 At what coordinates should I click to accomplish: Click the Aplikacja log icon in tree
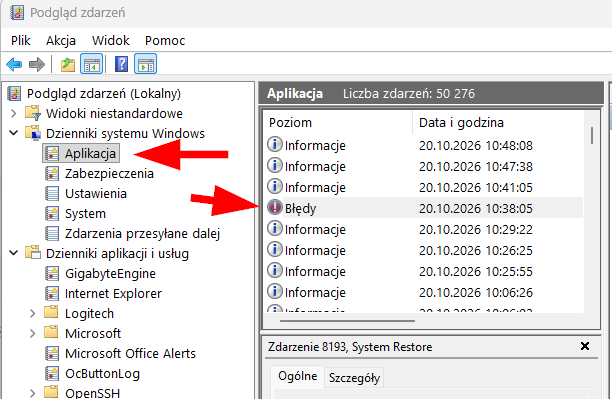click(52, 154)
